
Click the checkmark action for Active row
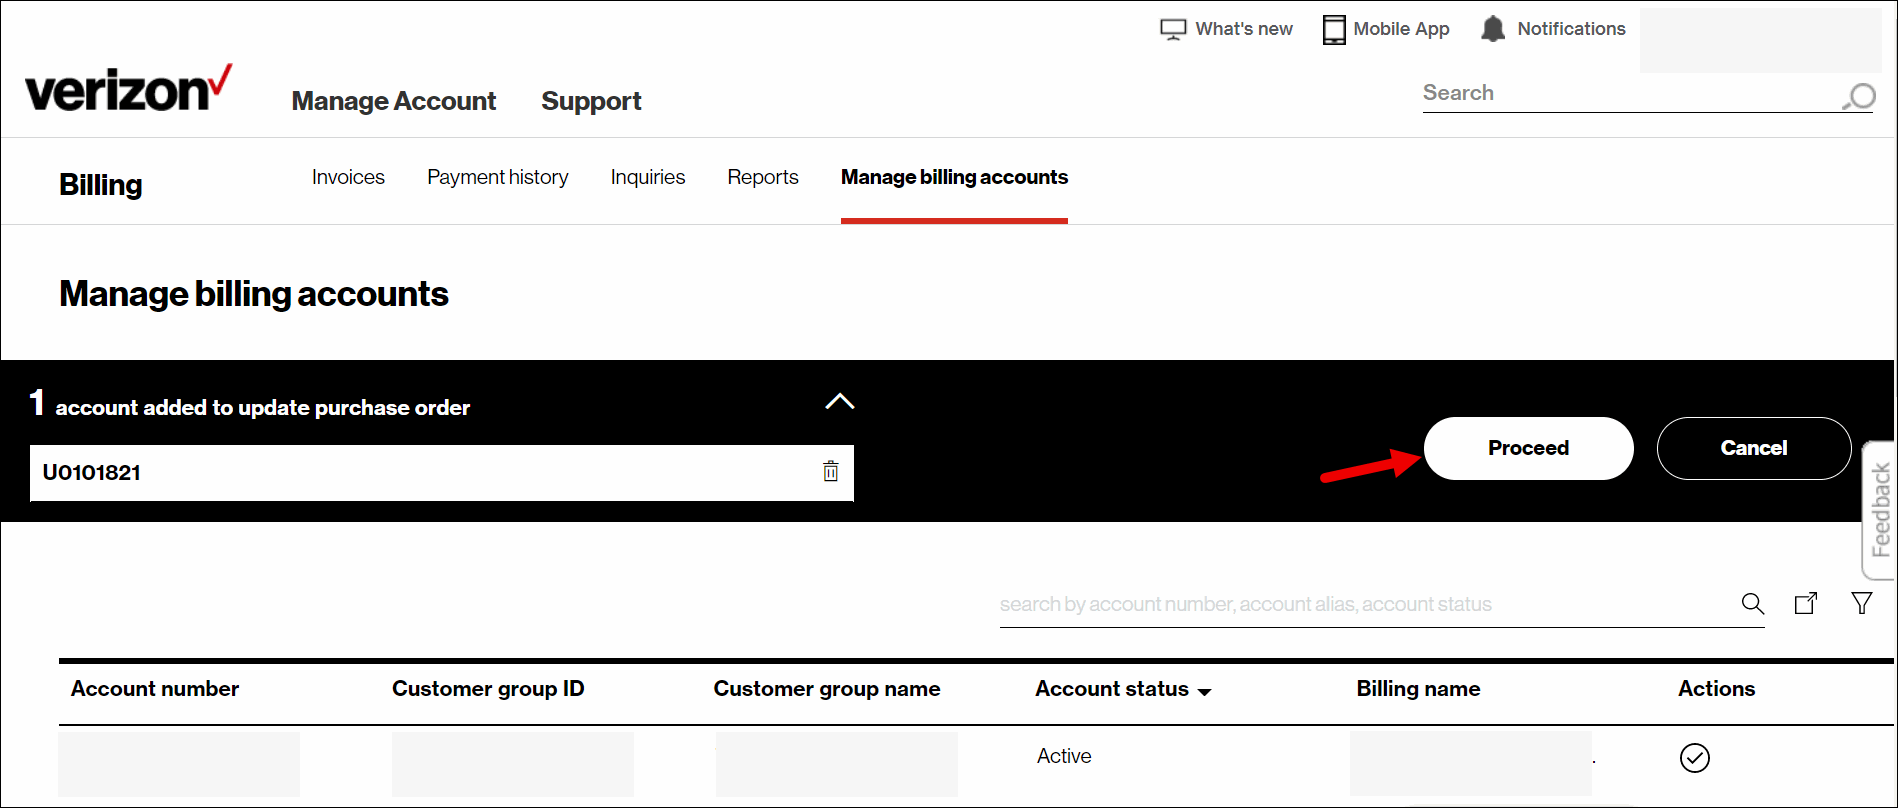(1695, 758)
